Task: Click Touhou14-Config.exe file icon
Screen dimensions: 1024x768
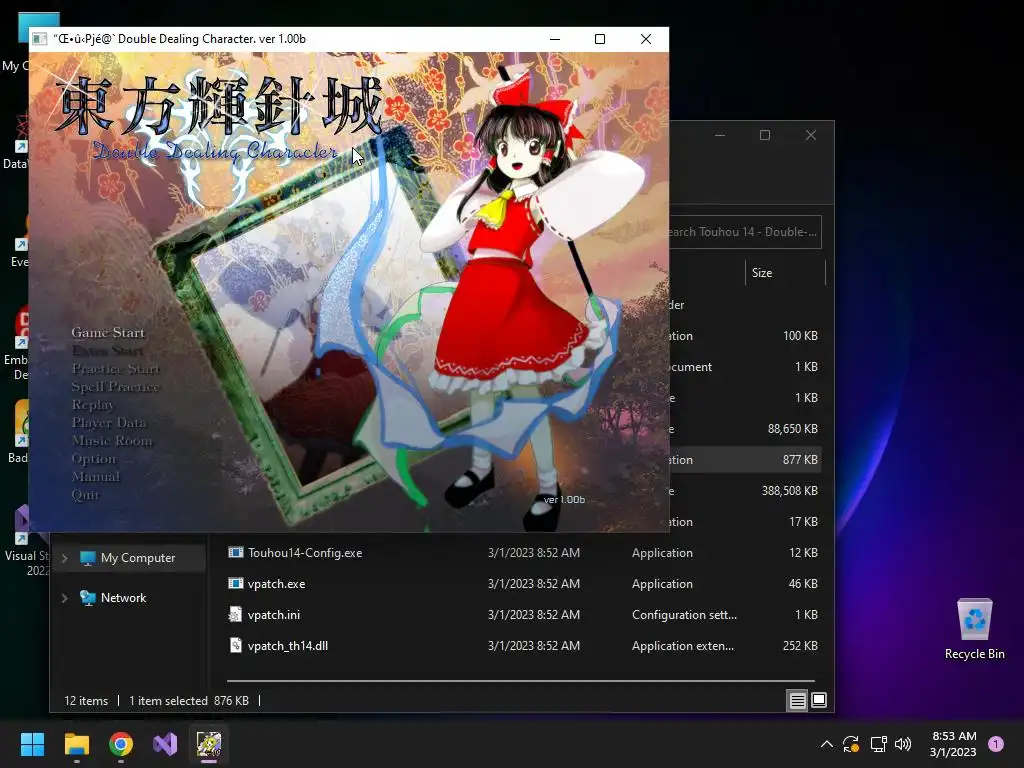Action: click(236, 552)
